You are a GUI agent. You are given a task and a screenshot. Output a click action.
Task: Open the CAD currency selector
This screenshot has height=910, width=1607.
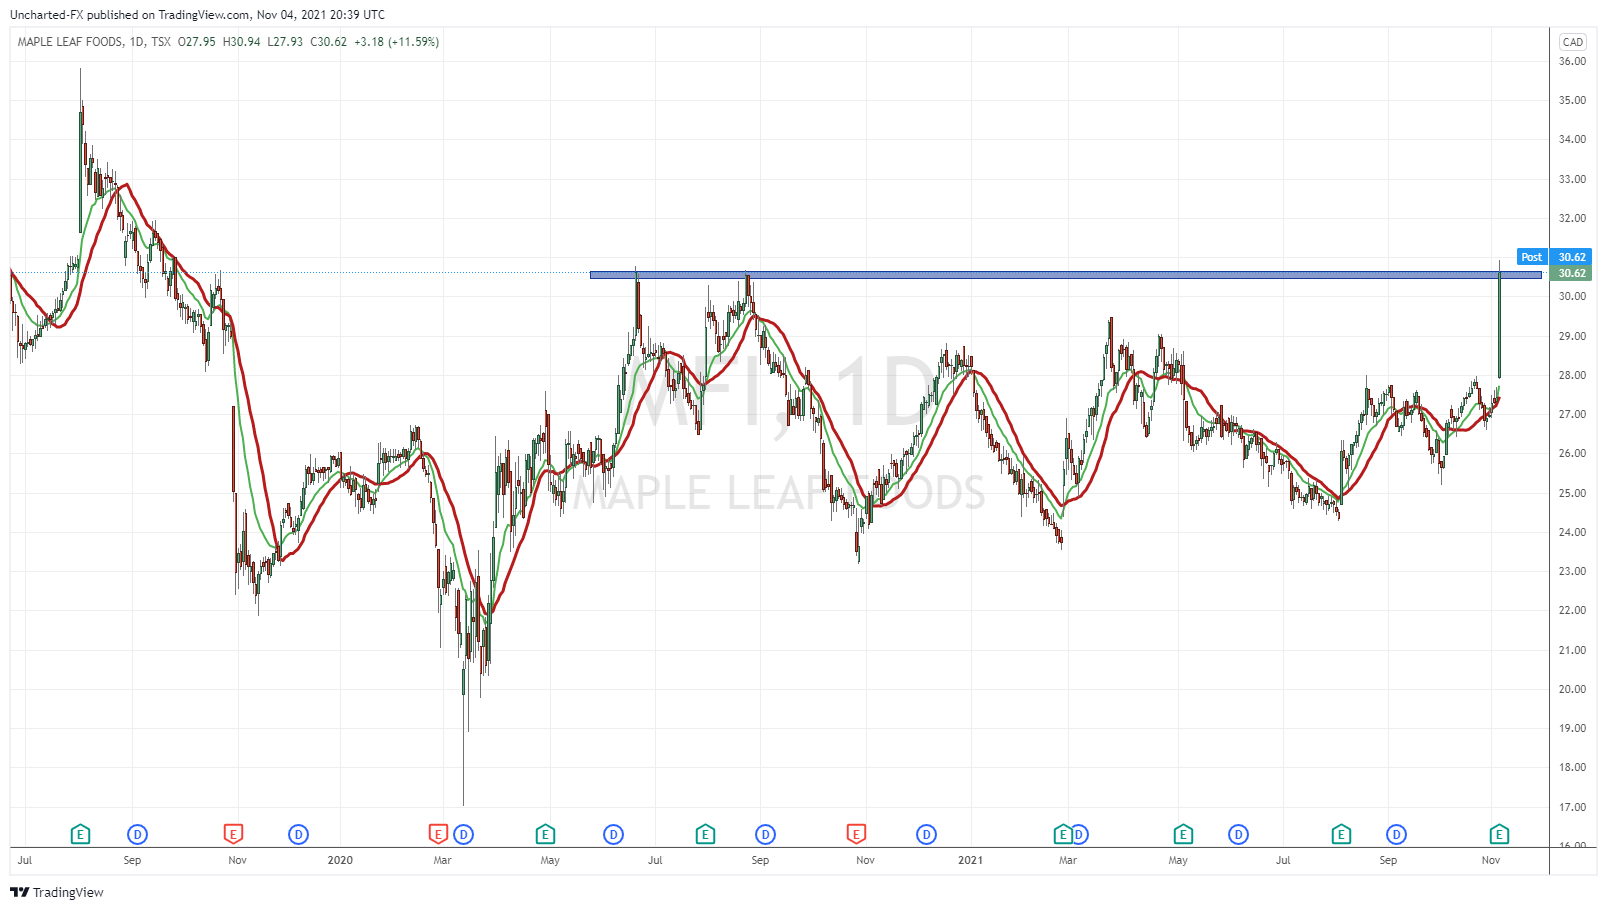(x=1573, y=42)
